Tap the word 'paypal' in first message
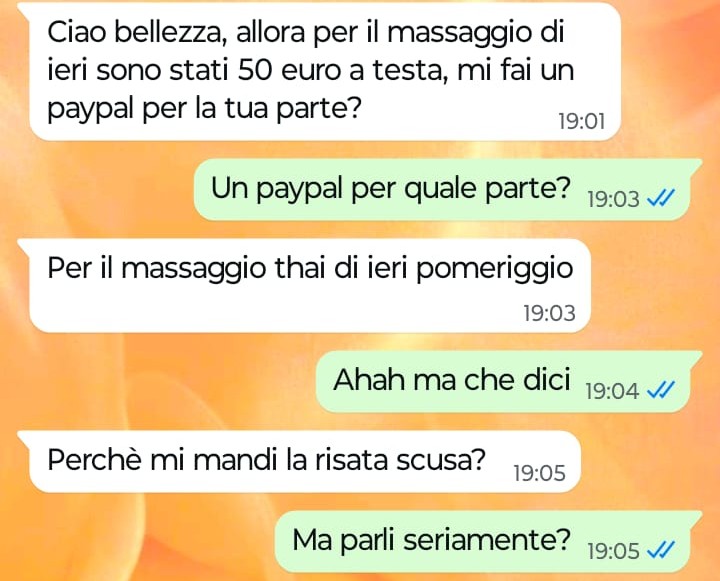This screenshot has width=720, height=581. pos(90,110)
